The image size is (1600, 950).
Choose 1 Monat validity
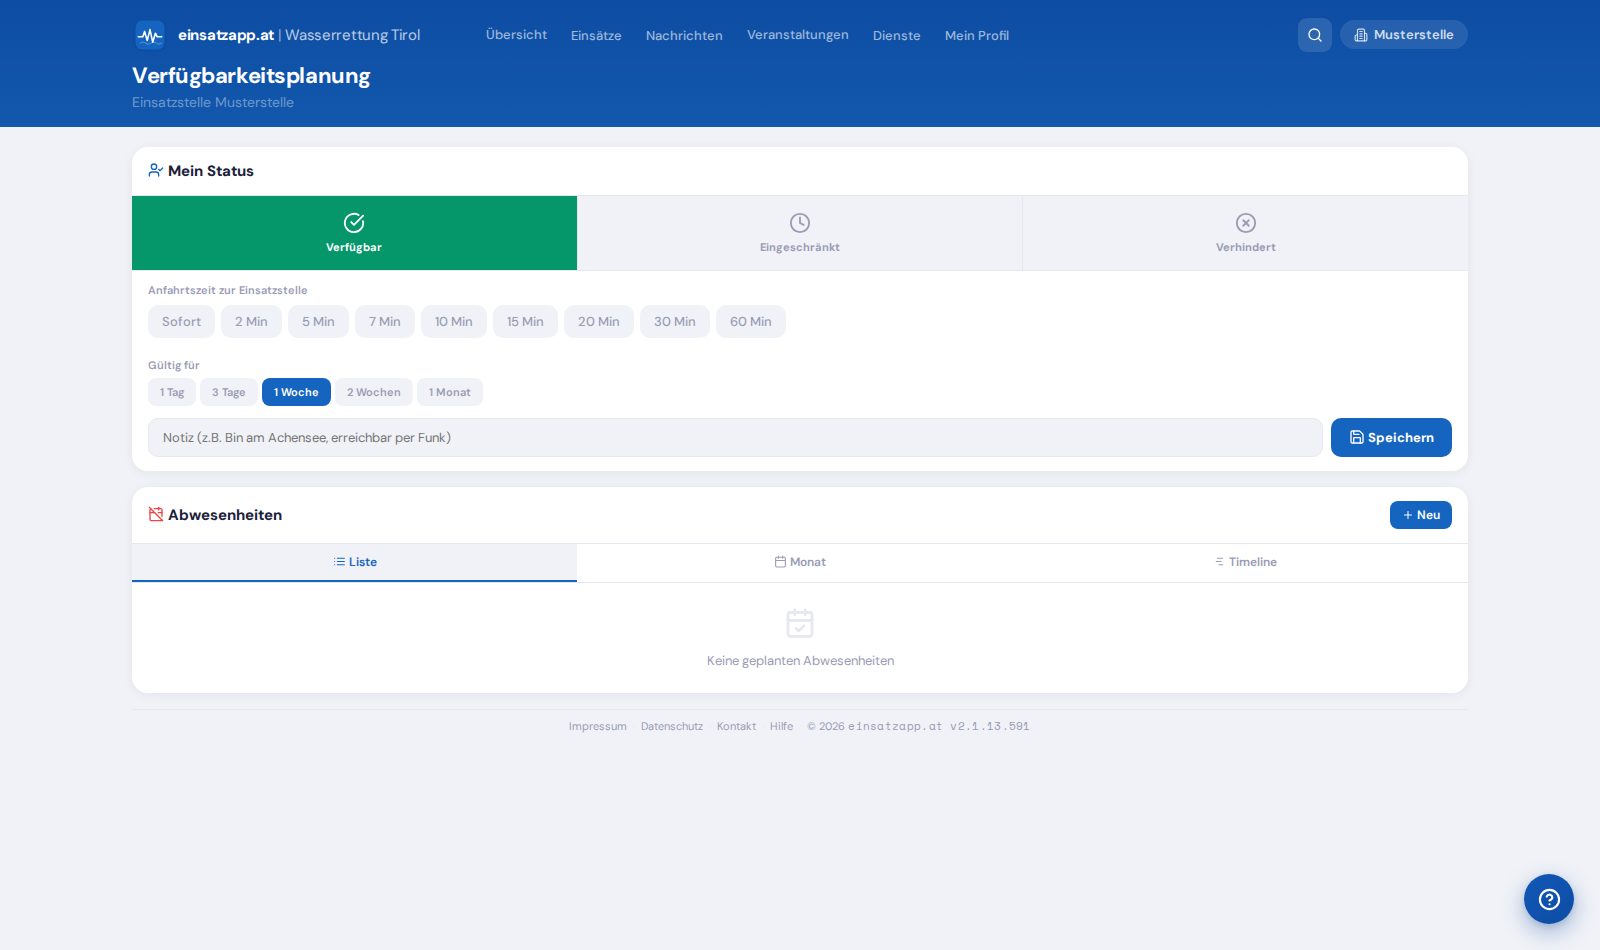(450, 392)
